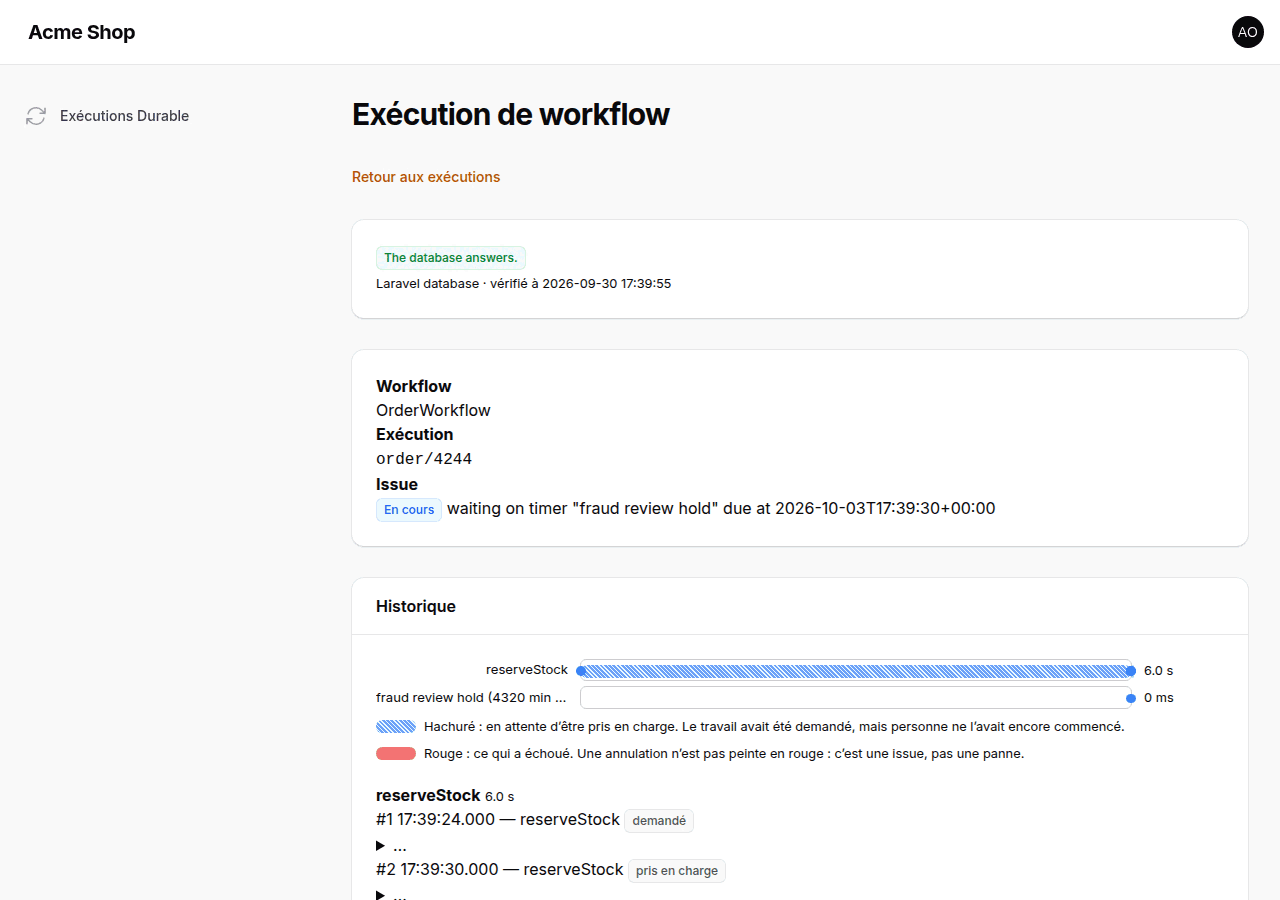Click the hatched legend swatch
This screenshot has height=900, width=1280.
[396, 727]
